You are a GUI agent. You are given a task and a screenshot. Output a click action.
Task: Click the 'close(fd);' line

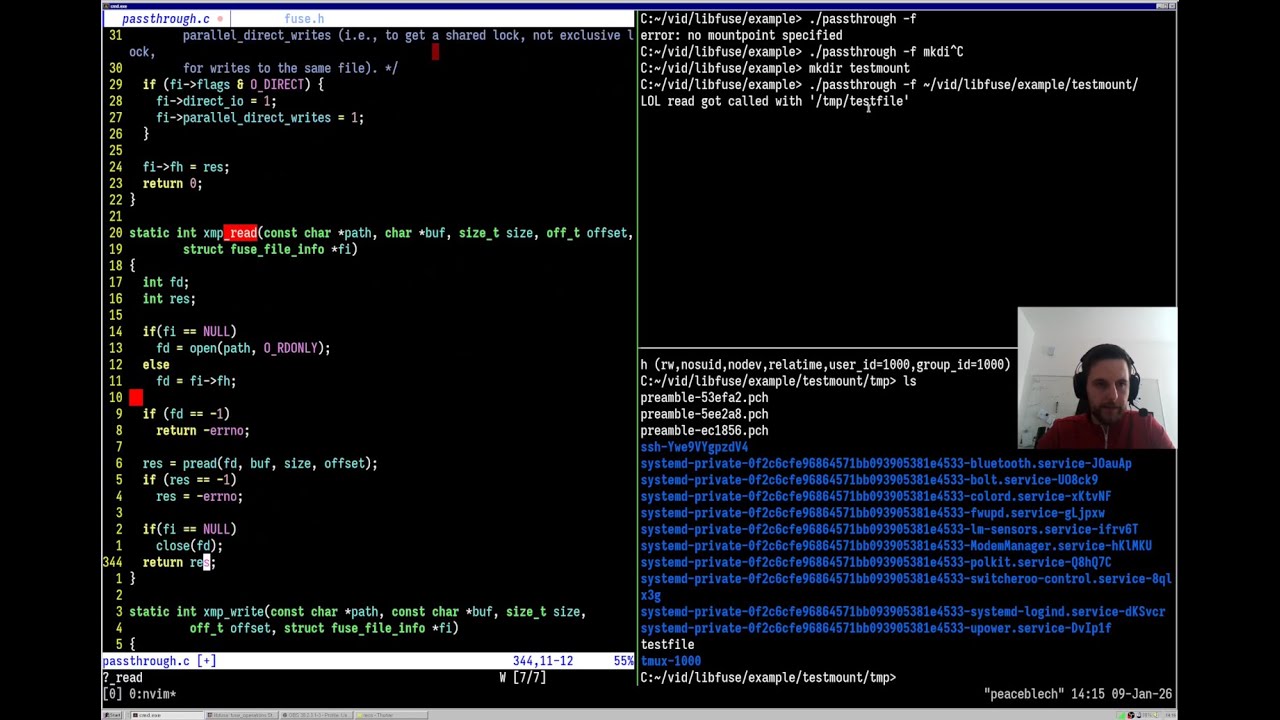click(x=190, y=546)
